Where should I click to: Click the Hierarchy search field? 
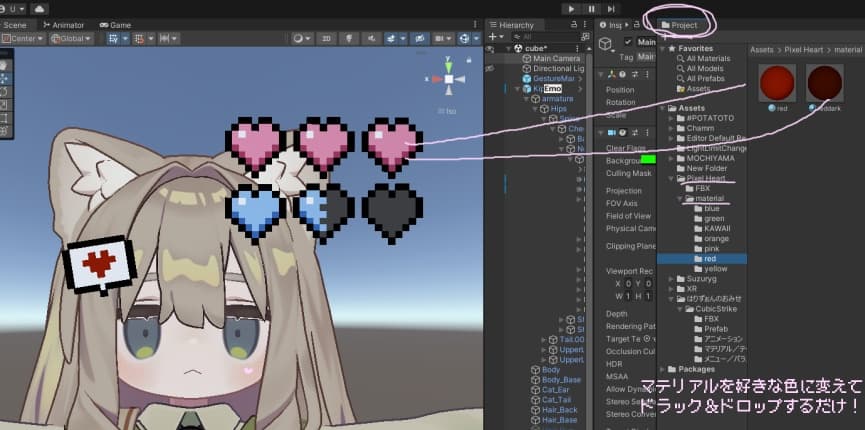coord(546,37)
